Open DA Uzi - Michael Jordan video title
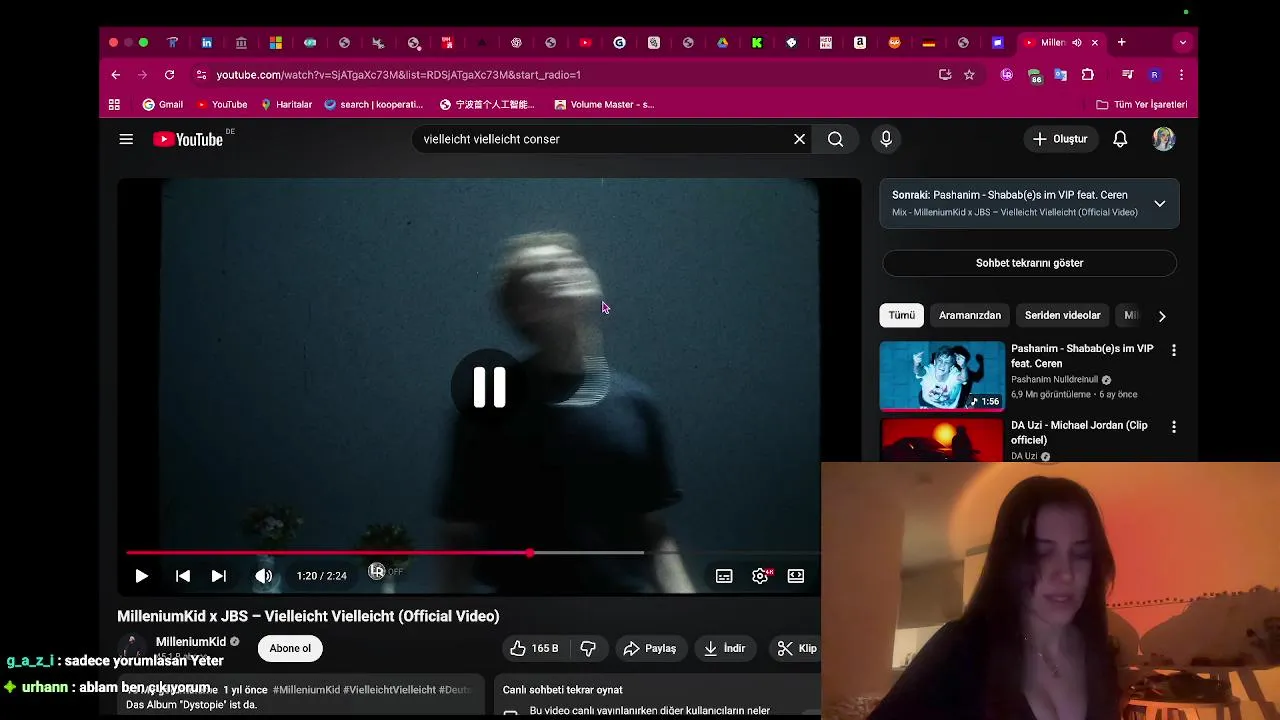 coord(1079,432)
